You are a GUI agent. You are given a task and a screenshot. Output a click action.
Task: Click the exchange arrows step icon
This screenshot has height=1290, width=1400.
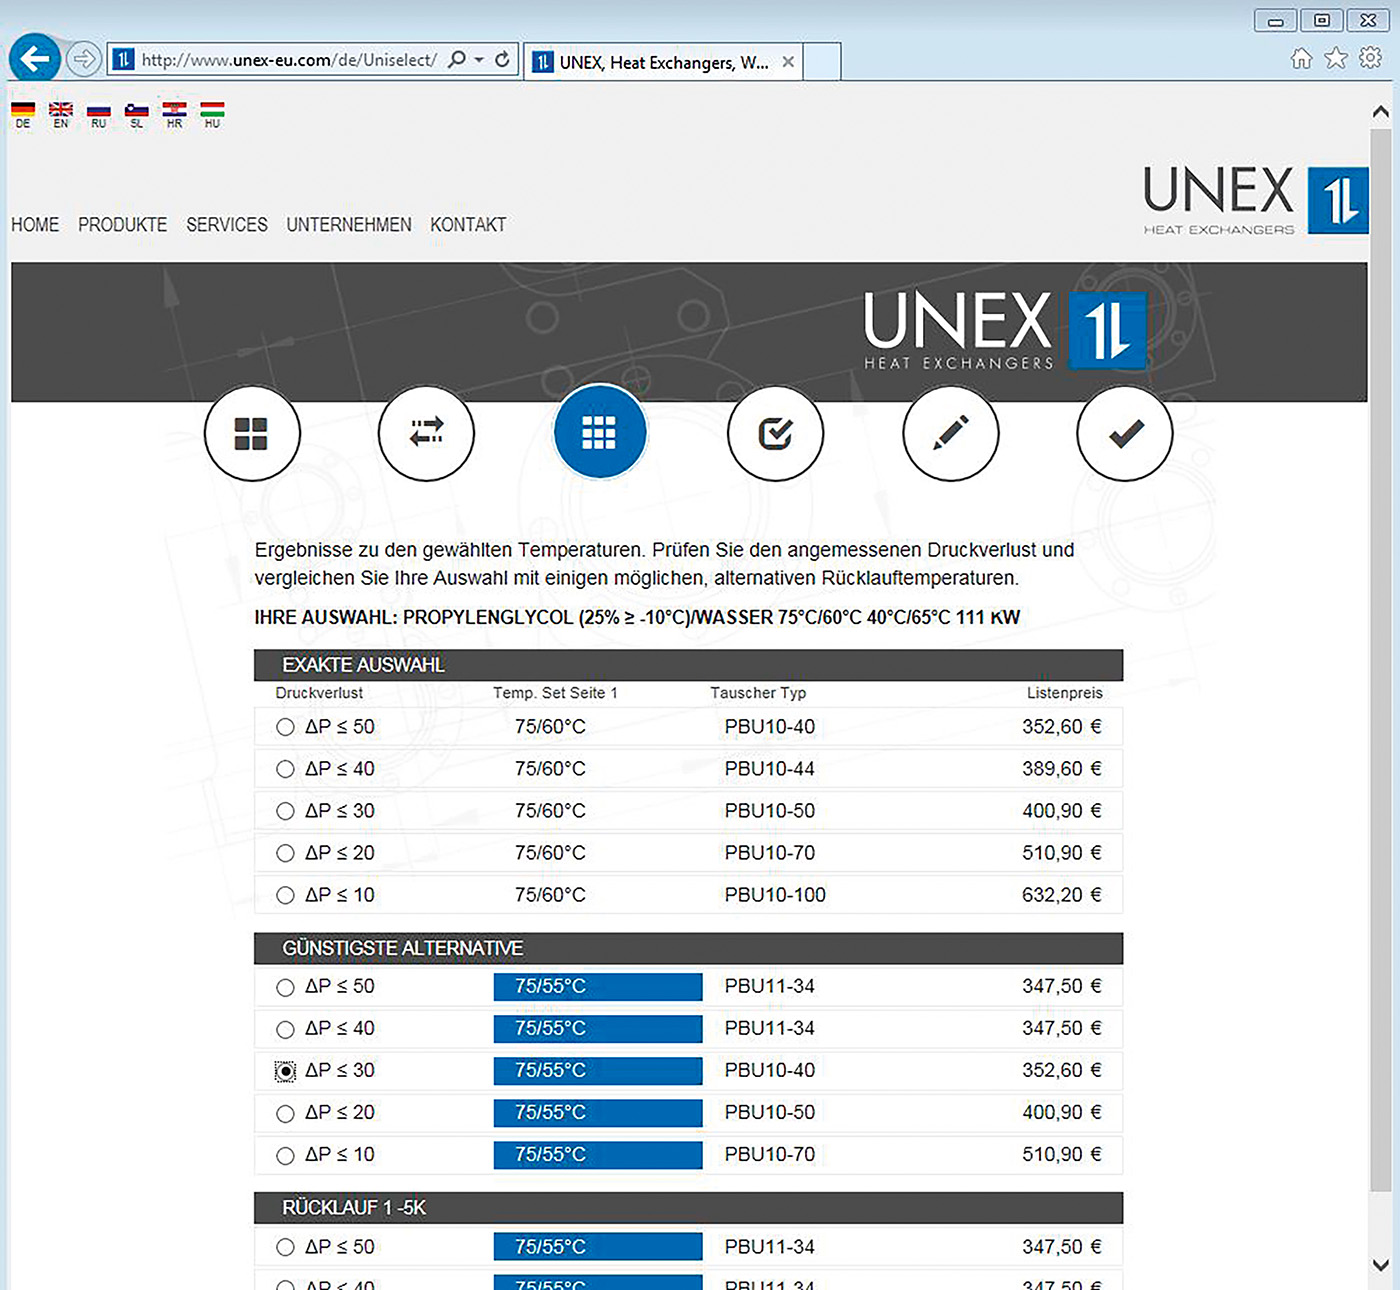tap(426, 434)
